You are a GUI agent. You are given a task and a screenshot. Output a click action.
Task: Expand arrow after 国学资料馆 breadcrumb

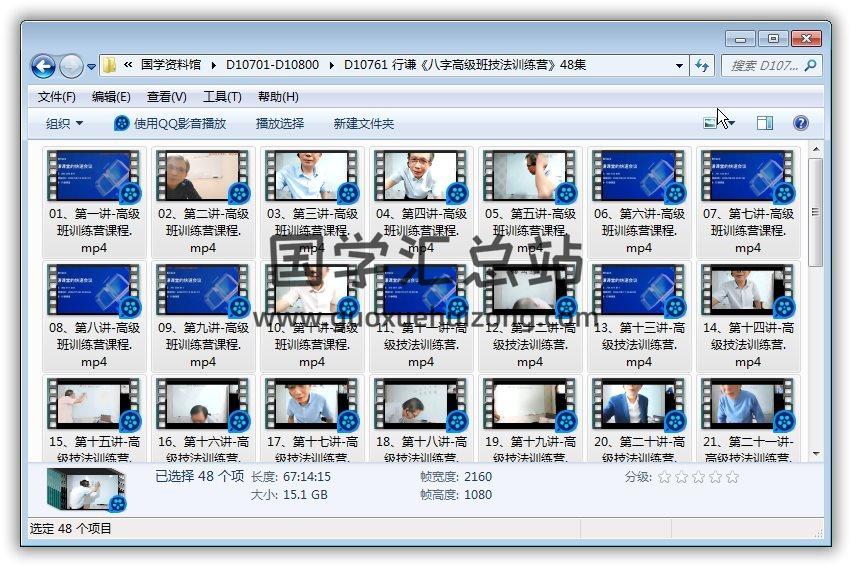point(214,66)
